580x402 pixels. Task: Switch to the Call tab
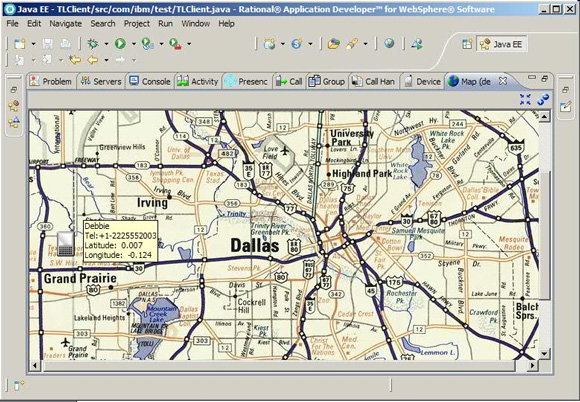click(290, 81)
